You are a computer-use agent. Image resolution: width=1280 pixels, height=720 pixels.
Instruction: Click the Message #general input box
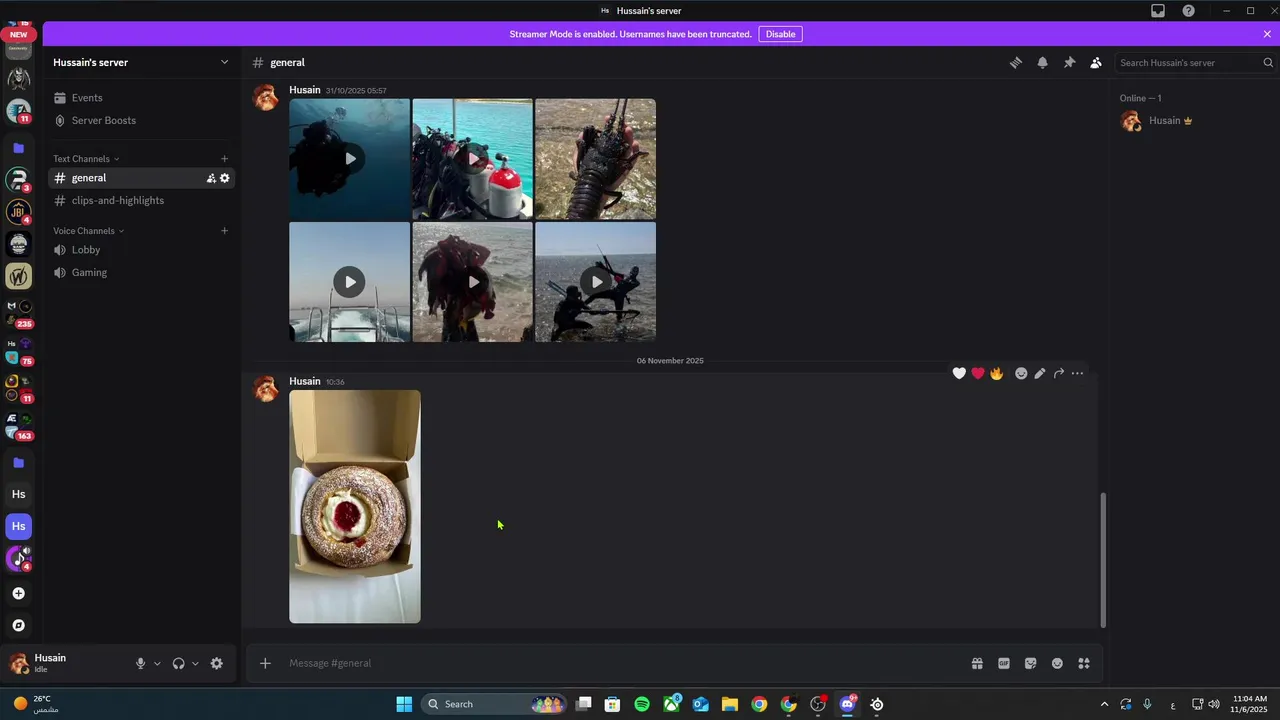click(x=620, y=663)
